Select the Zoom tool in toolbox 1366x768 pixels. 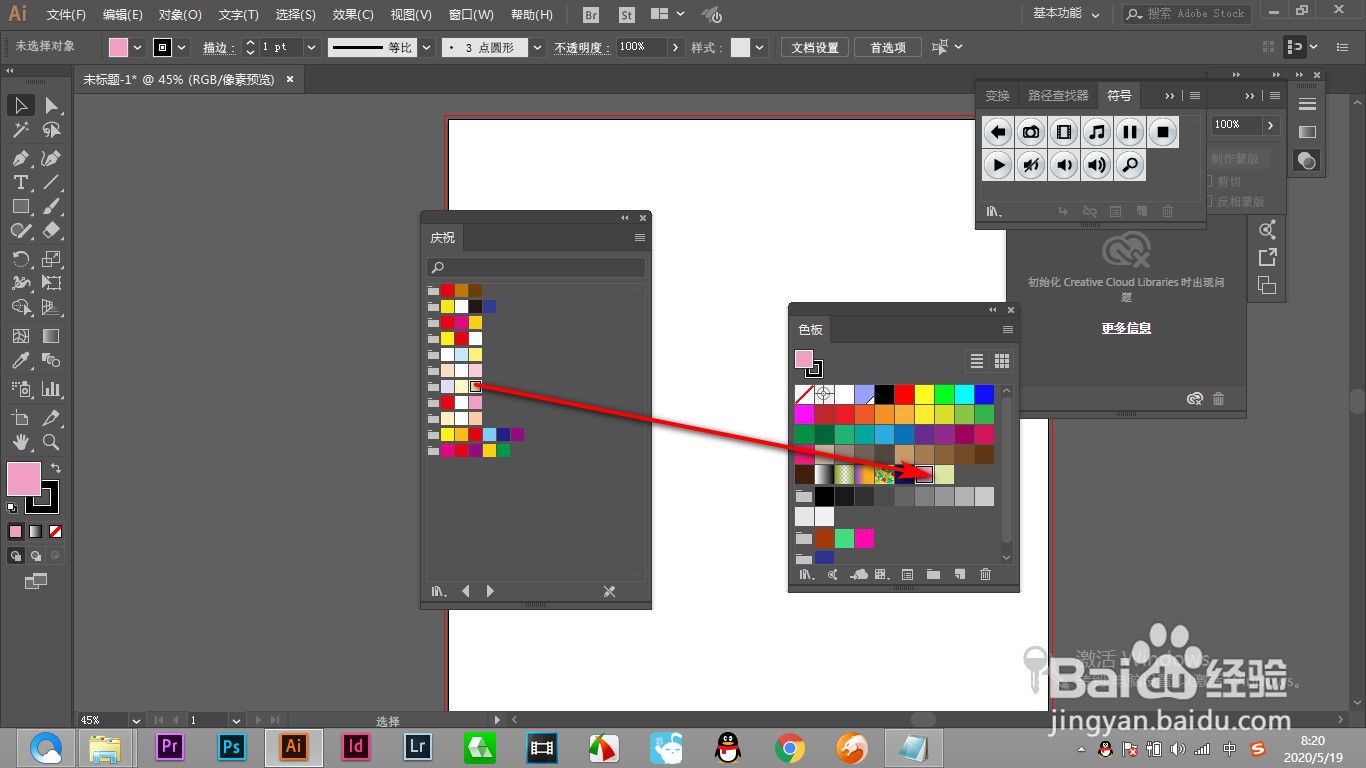(x=52, y=442)
